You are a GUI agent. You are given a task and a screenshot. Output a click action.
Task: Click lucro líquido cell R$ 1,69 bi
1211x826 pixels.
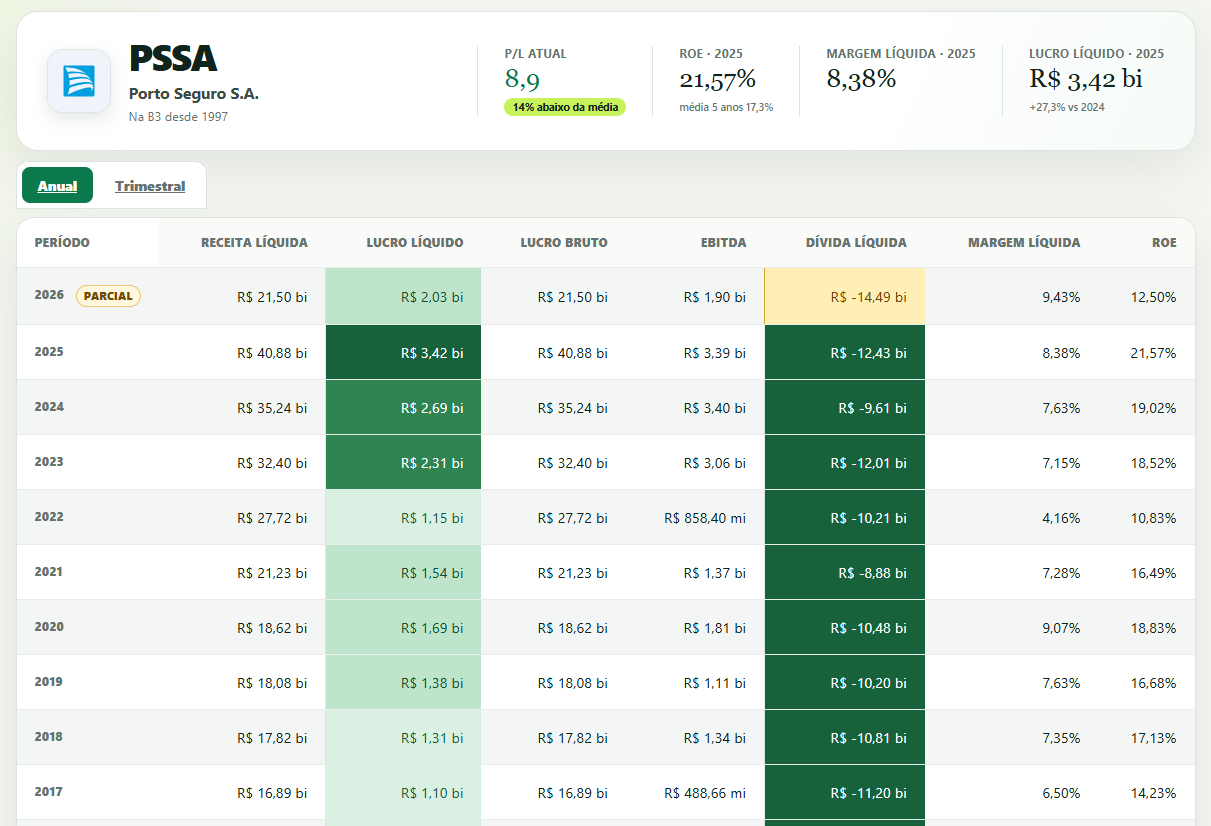point(403,627)
